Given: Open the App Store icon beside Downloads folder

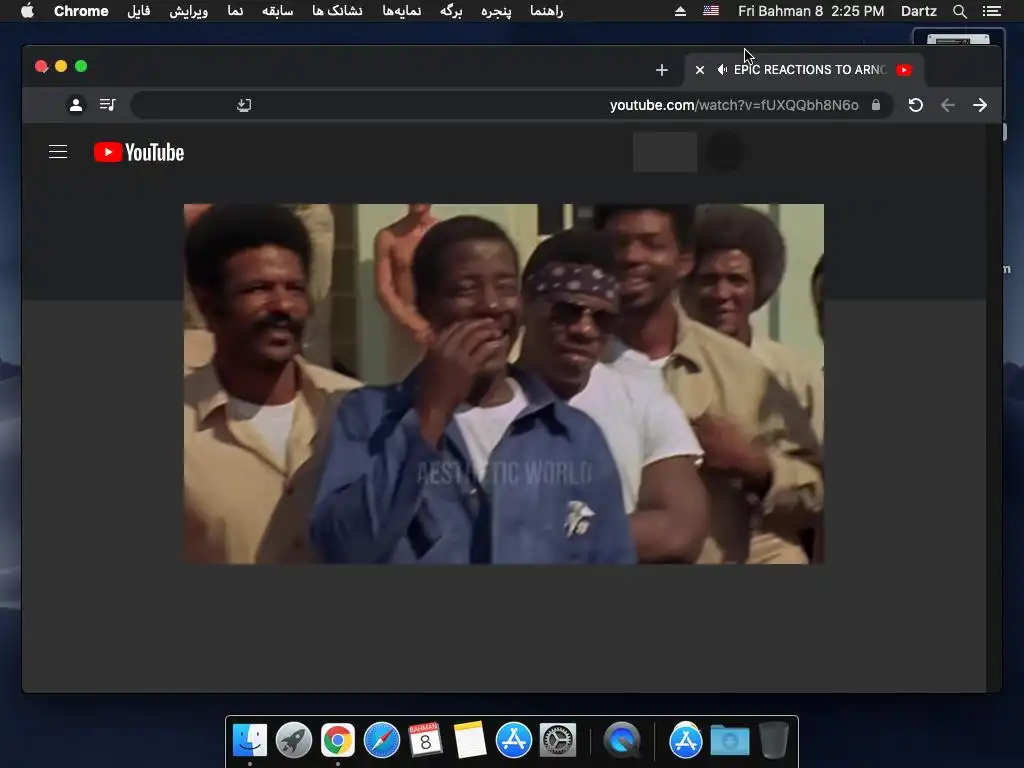Looking at the screenshot, I should (x=686, y=741).
